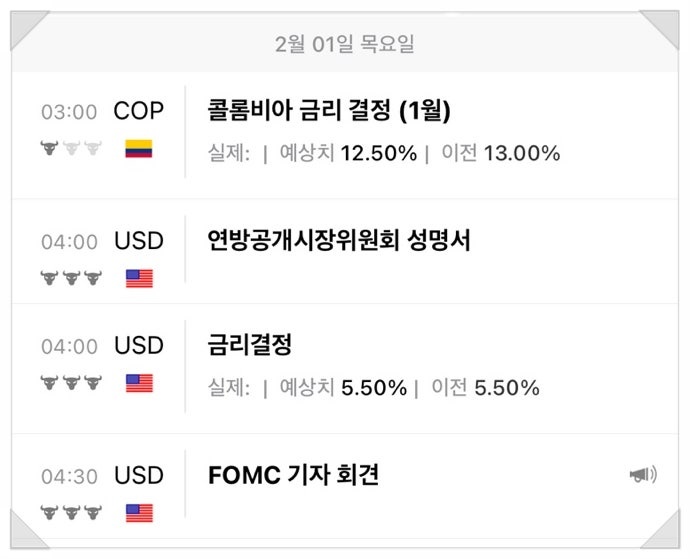Click the 2월 01일 목요일 date header

[x=344, y=44]
